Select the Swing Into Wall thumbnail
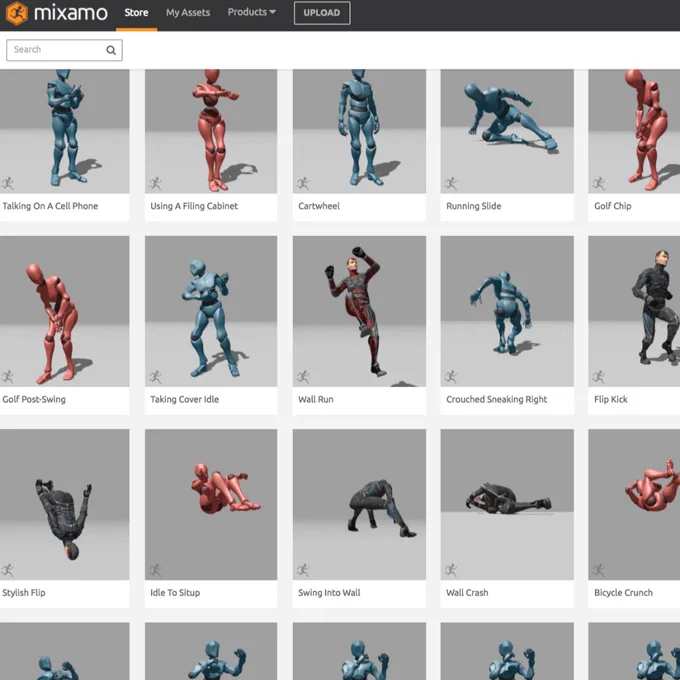Viewport: 680px width, 680px height. click(359, 505)
